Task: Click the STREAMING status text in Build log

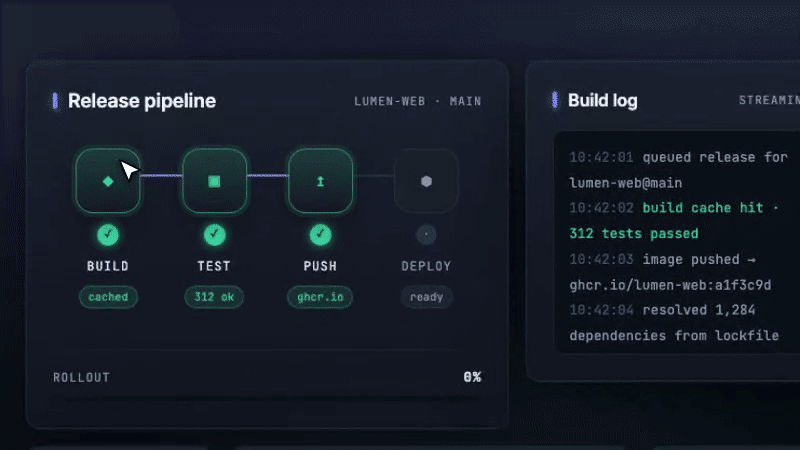Action: [x=769, y=101]
